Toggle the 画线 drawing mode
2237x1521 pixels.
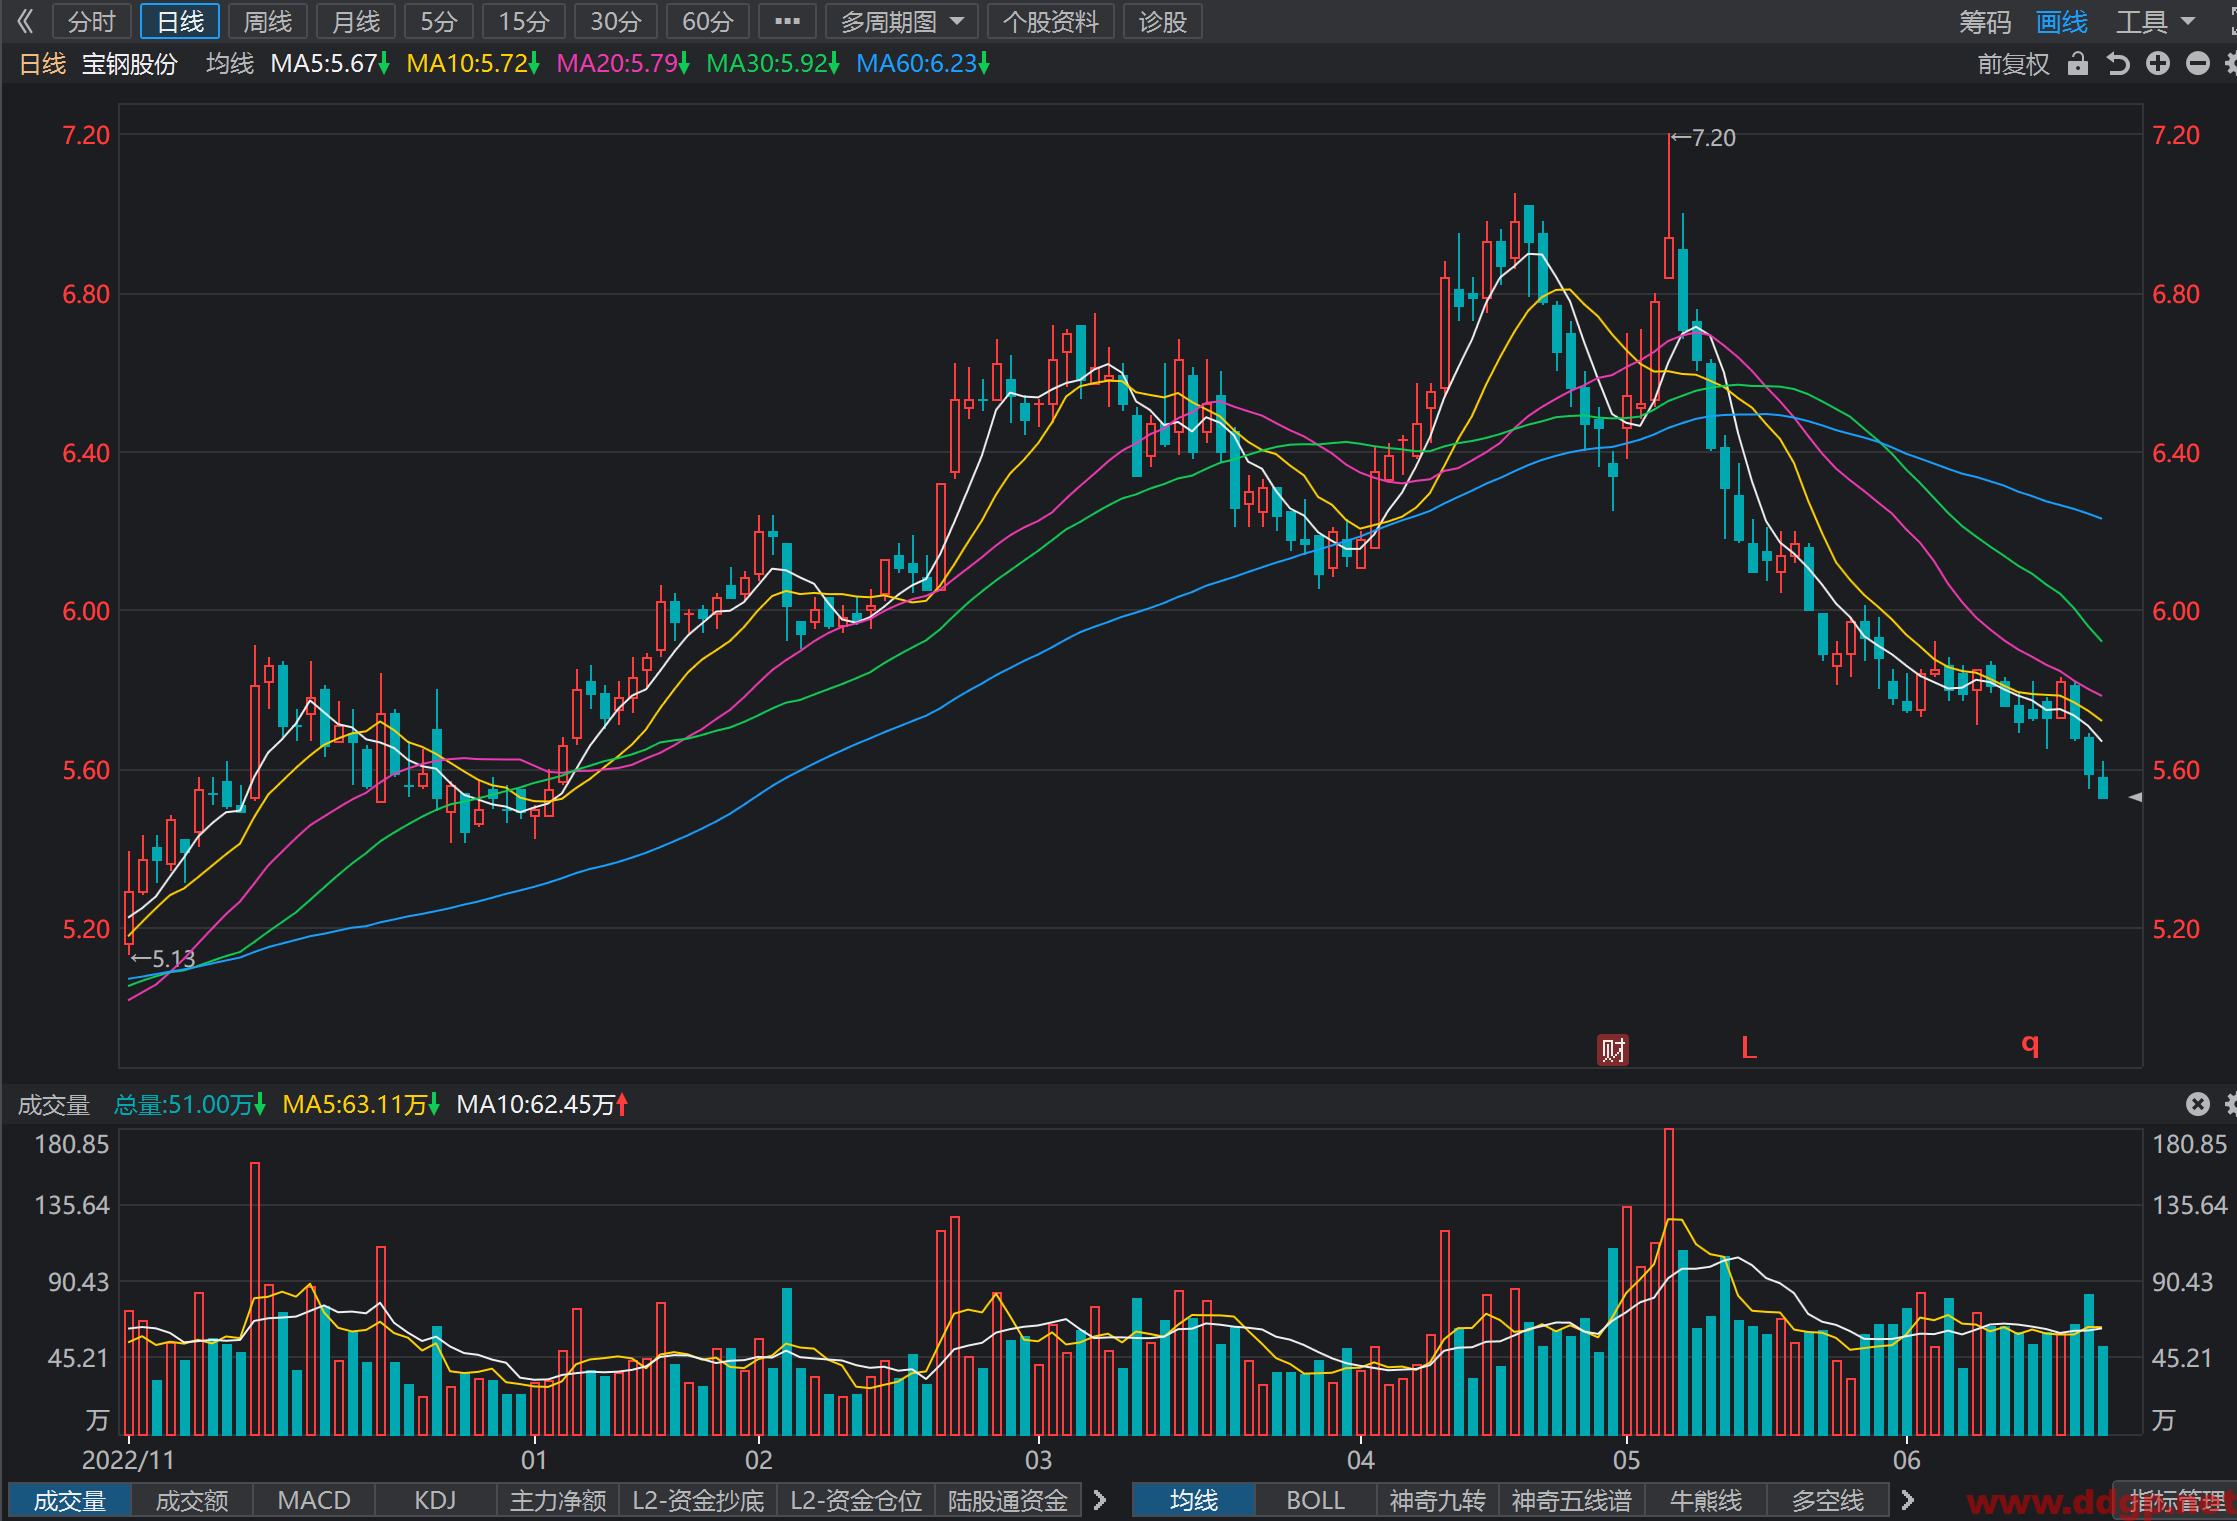[2062, 21]
